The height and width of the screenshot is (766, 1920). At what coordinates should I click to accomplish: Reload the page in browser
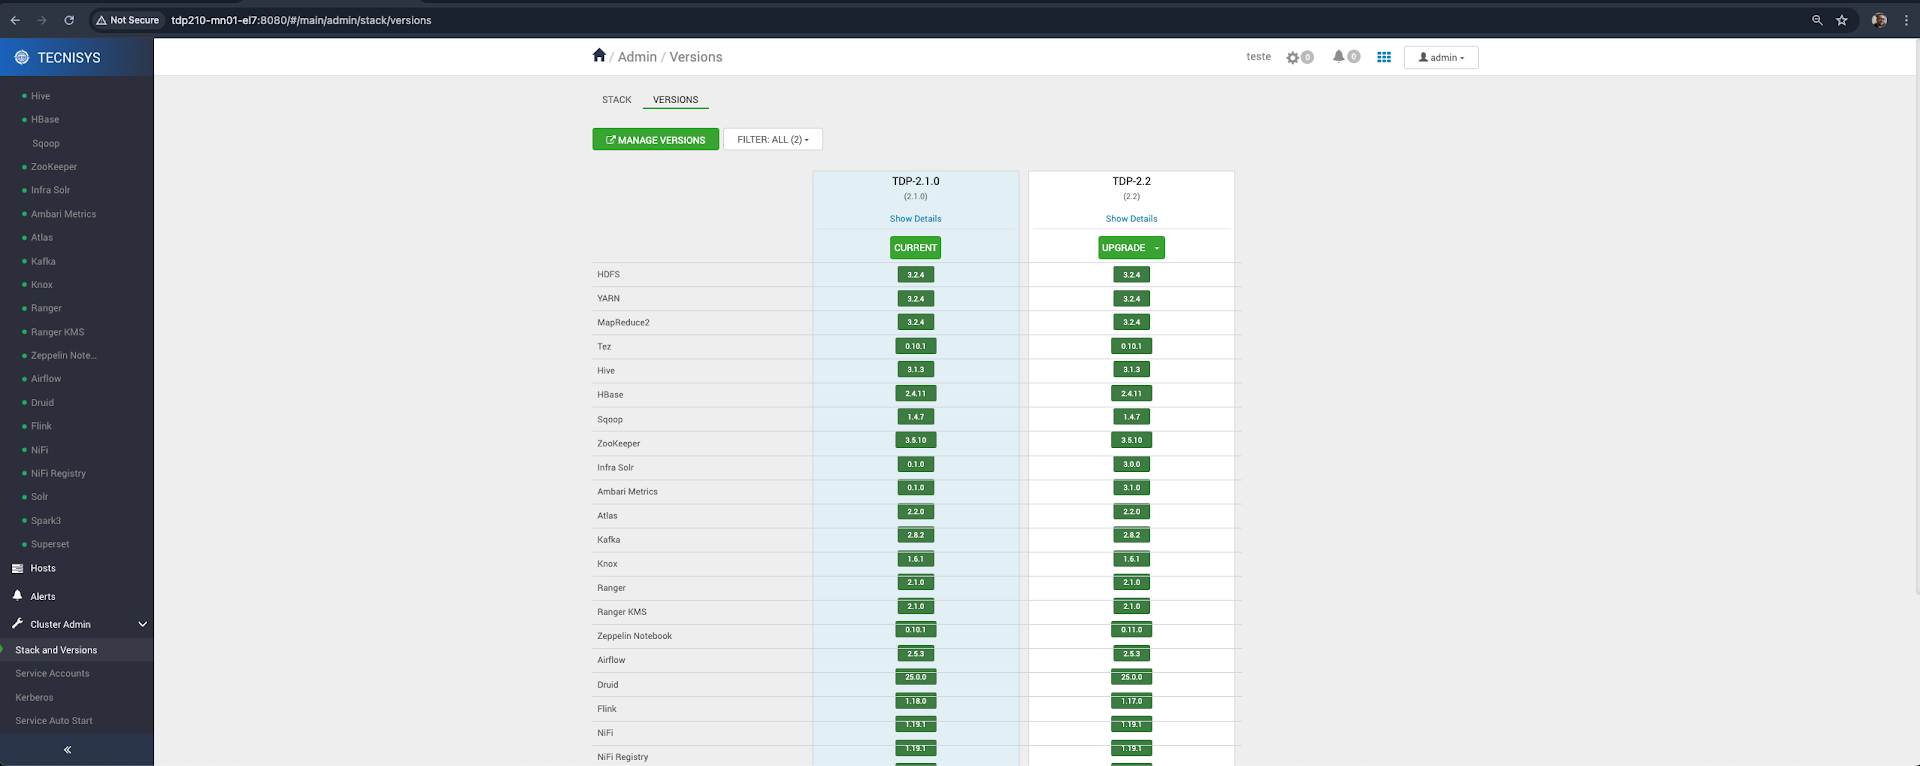coord(69,20)
